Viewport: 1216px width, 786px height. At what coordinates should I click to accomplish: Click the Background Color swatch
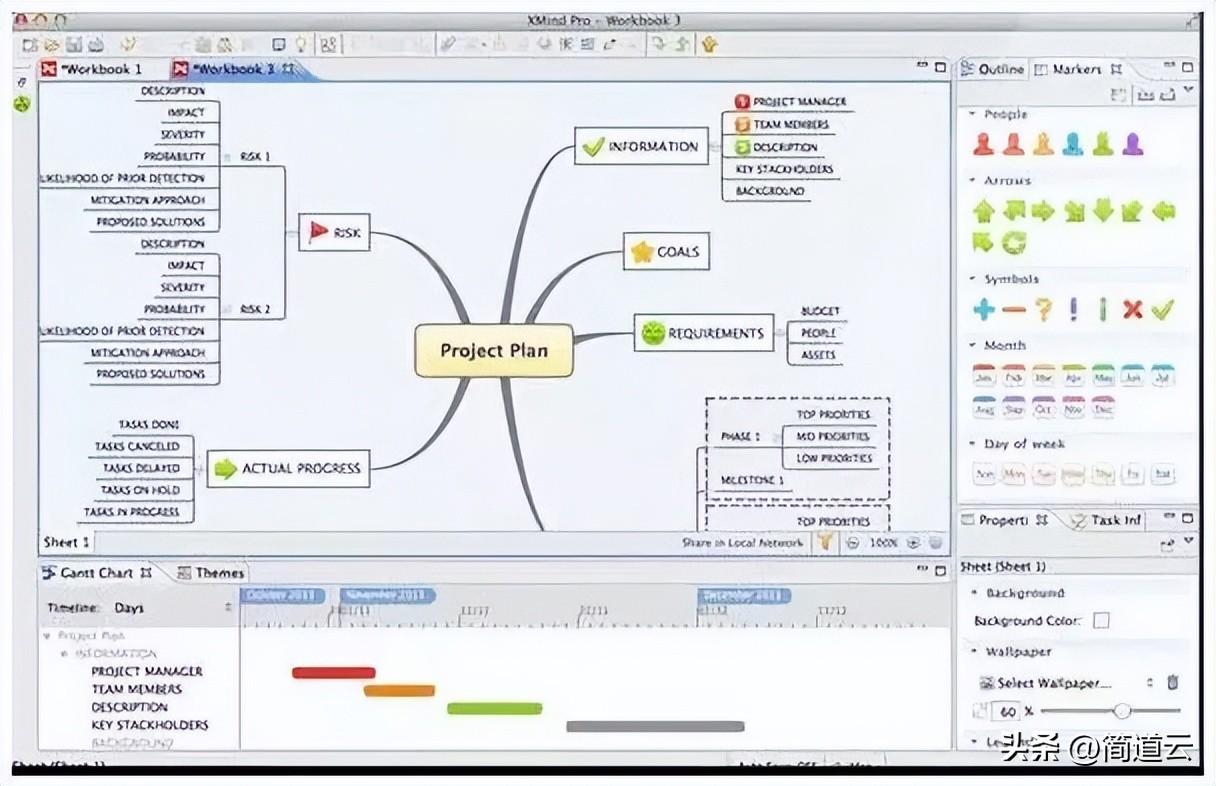pyautogui.click(x=1101, y=621)
